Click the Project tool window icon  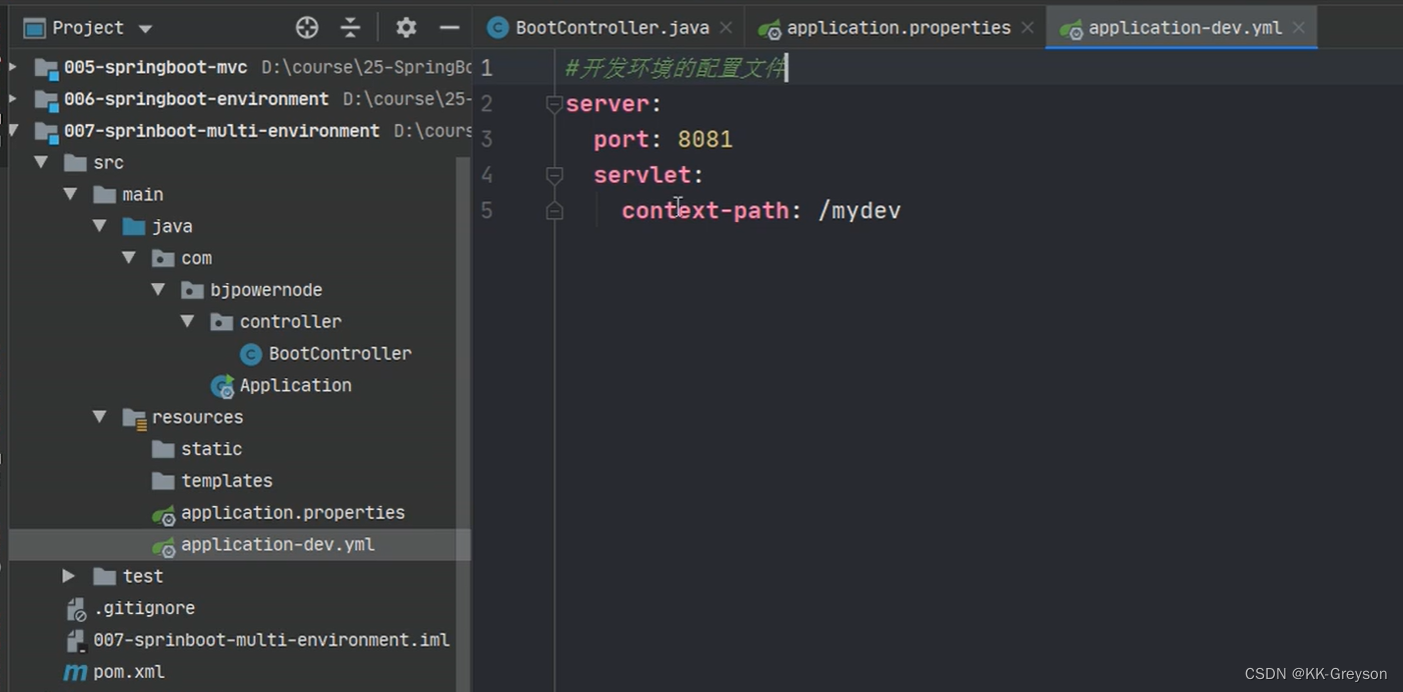[34, 28]
